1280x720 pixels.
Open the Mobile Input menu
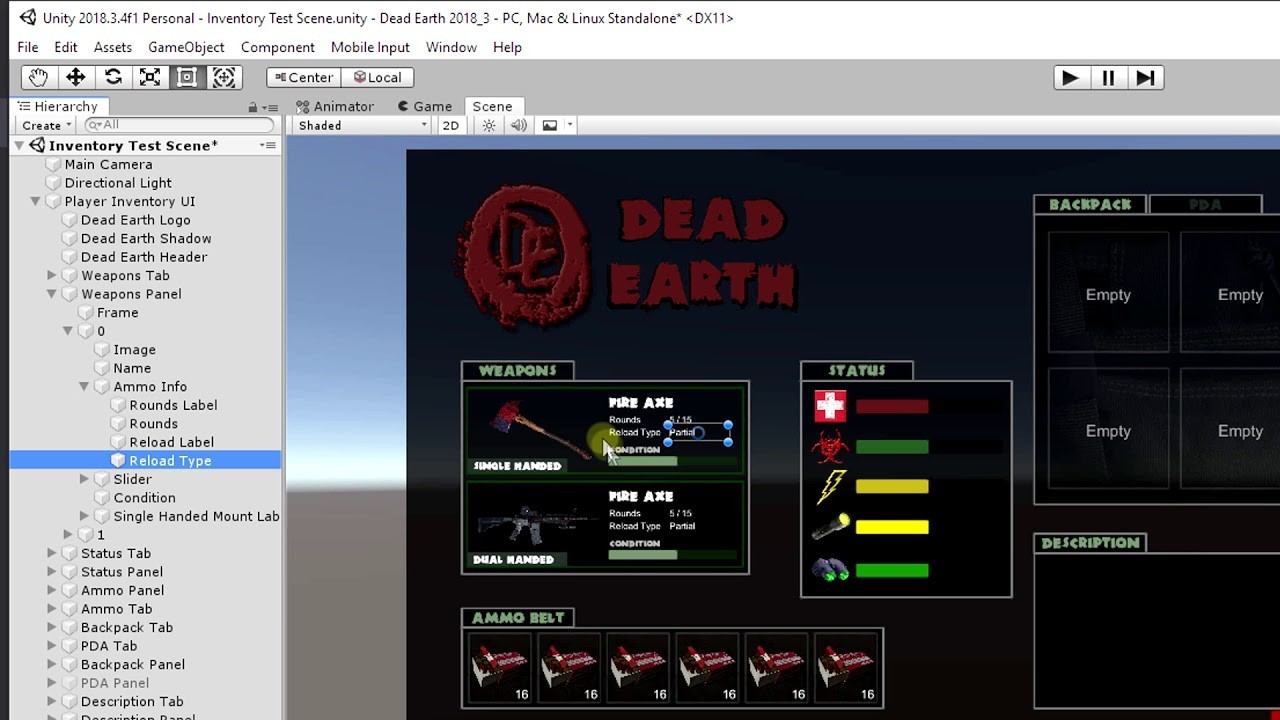[x=370, y=47]
